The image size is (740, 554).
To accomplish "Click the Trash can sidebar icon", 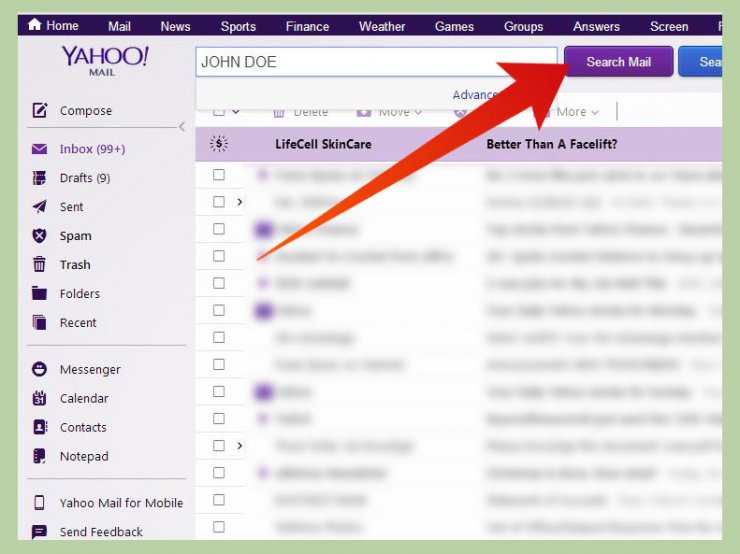I will 39,264.
